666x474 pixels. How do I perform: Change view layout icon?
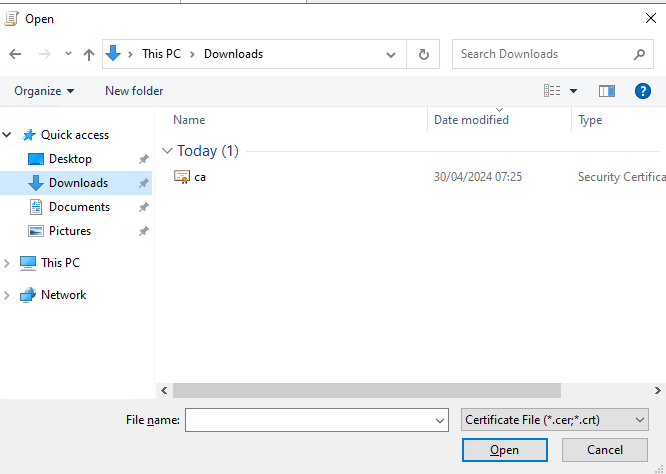tap(552, 90)
